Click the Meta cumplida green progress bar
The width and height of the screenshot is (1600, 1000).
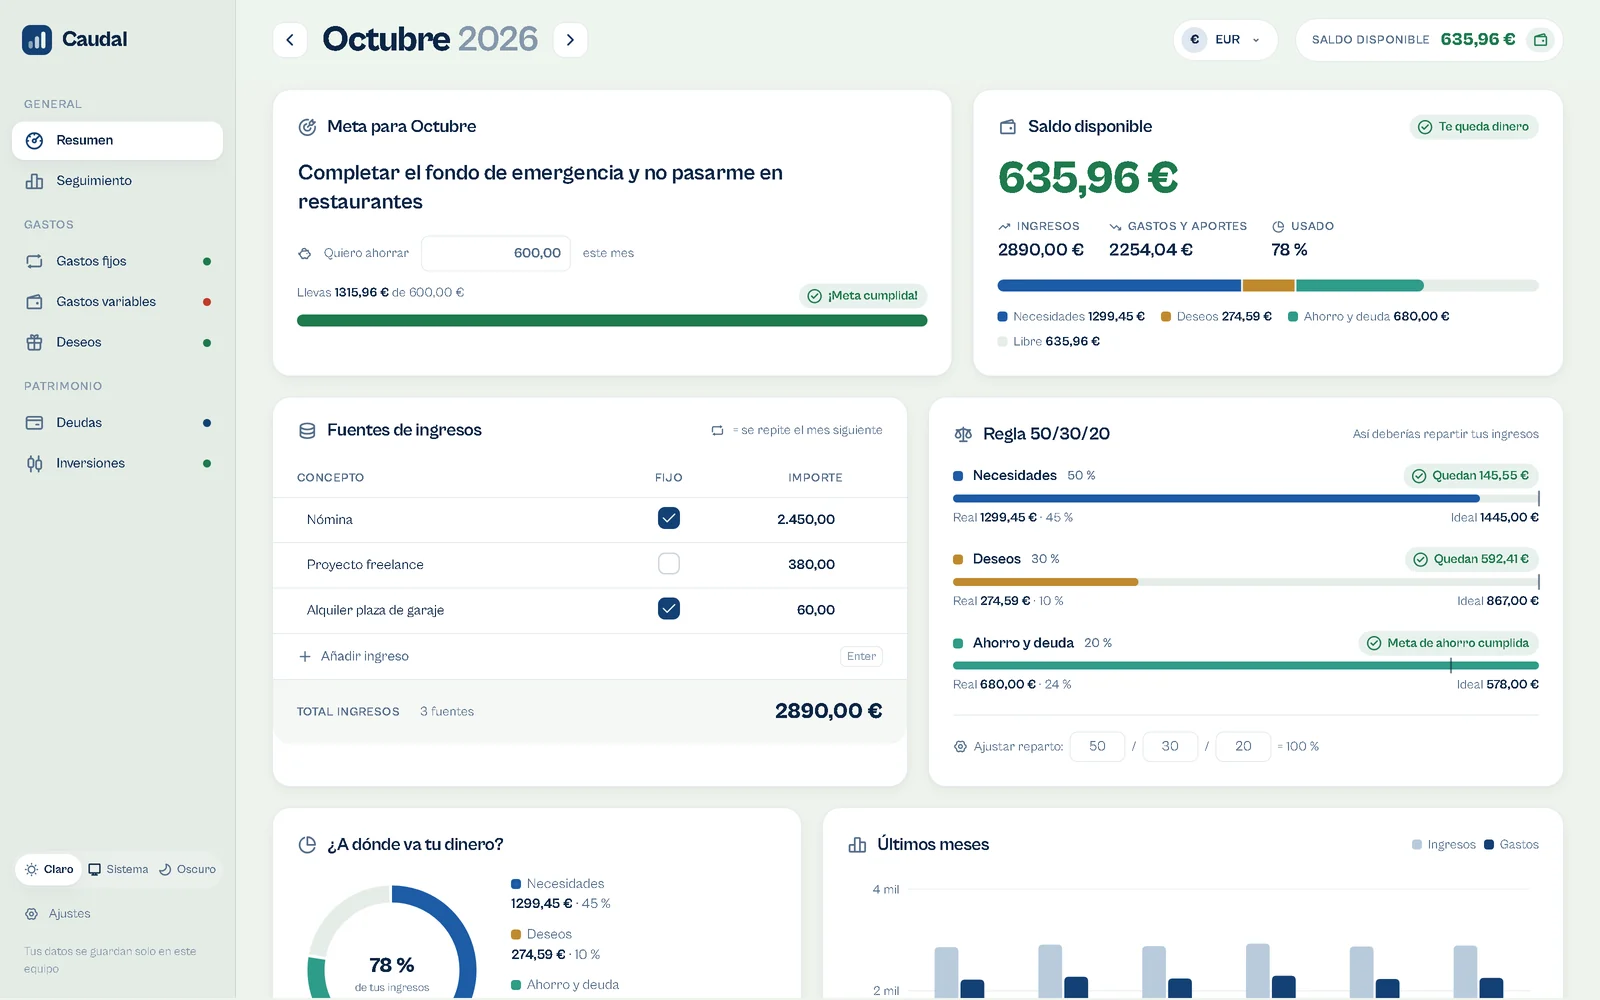point(612,321)
